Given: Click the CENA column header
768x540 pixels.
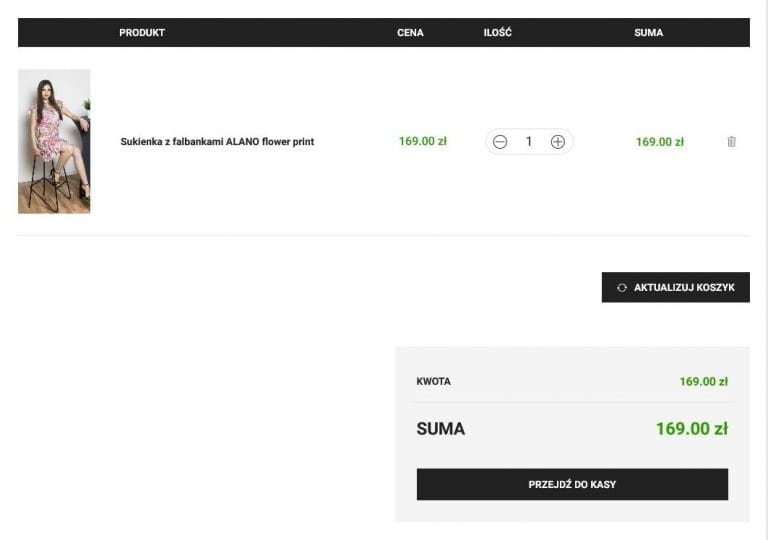Looking at the screenshot, I should pos(410,33).
